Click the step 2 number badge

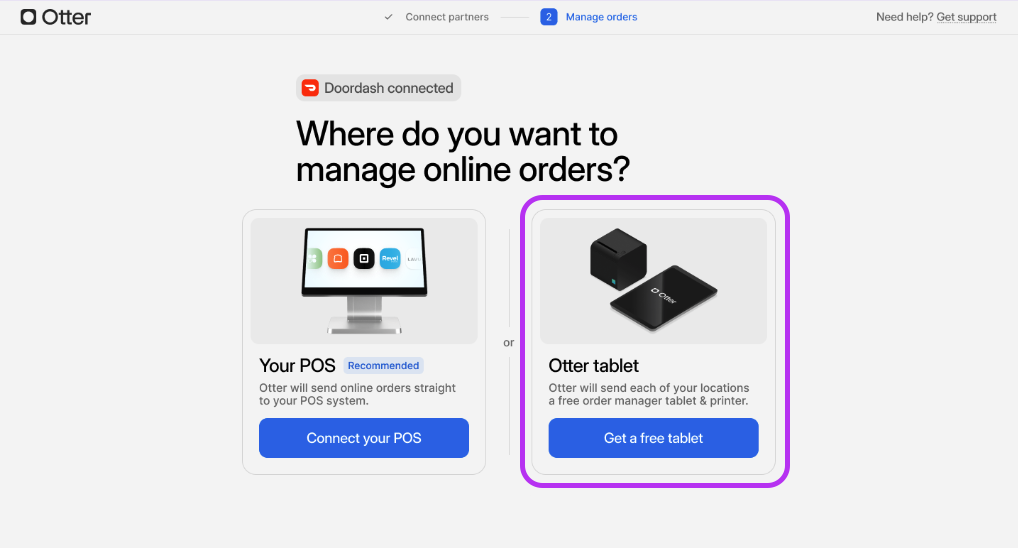point(549,17)
